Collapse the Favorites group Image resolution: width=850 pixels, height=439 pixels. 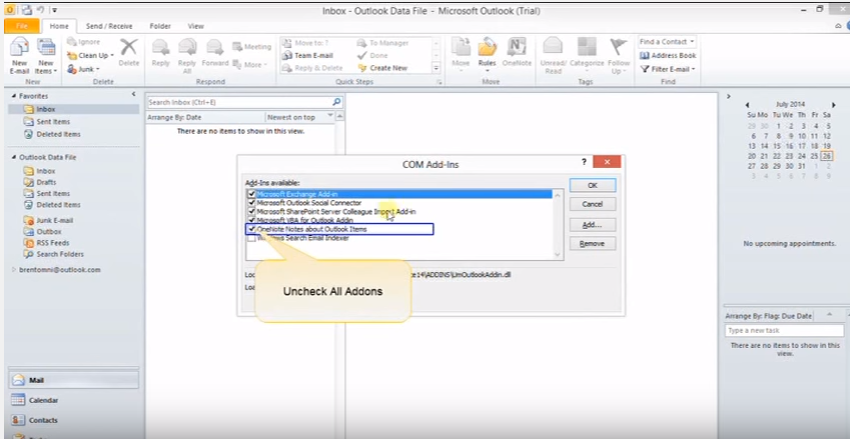tap(14, 96)
